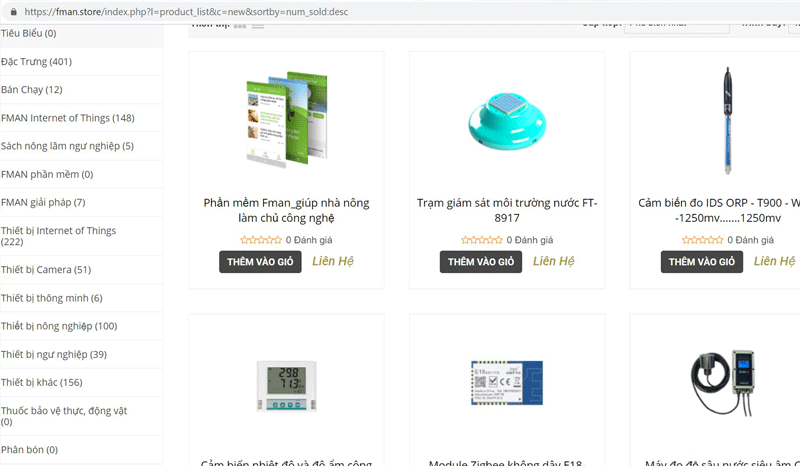
Task: Open Phần mềm Fman_giúp nhà nông product title
Action: click(286, 210)
